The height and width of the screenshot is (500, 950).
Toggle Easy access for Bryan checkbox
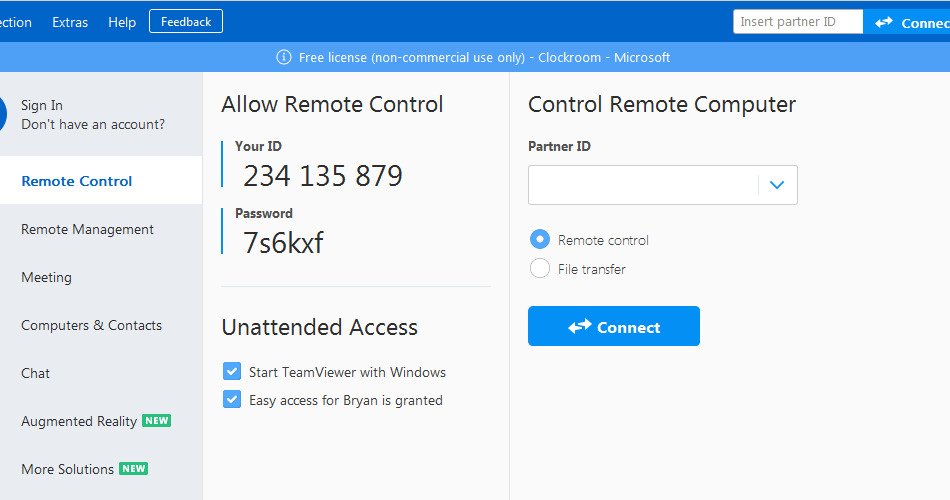(x=232, y=399)
